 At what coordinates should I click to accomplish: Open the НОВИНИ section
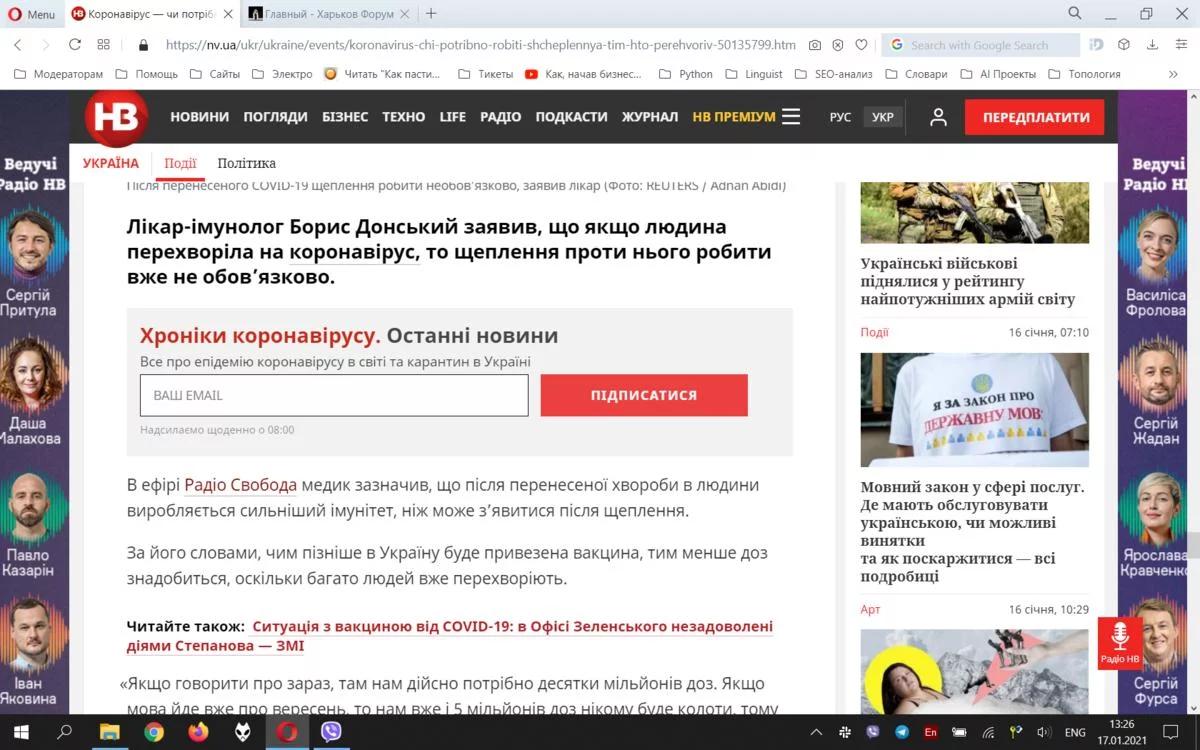tap(199, 117)
